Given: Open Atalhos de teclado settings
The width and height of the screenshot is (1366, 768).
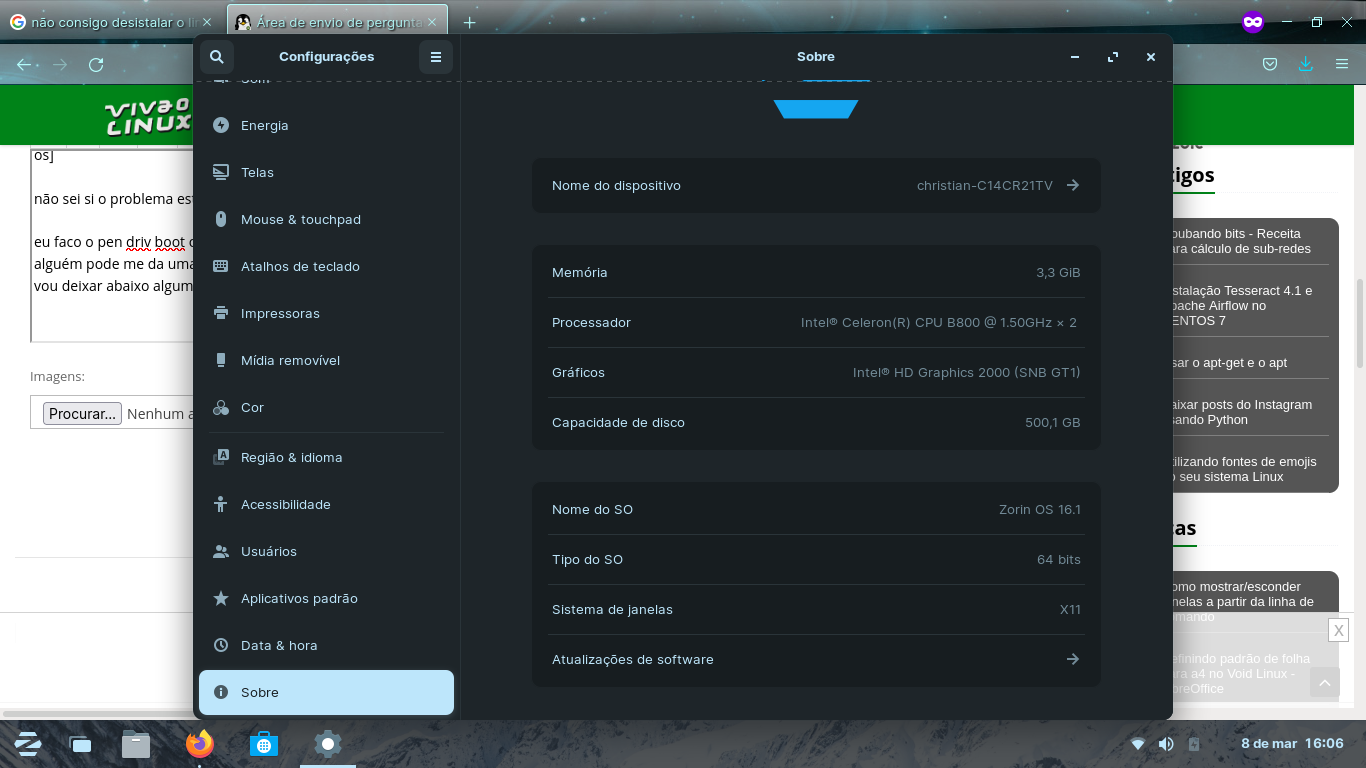Looking at the screenshot, I should [326, 266].
